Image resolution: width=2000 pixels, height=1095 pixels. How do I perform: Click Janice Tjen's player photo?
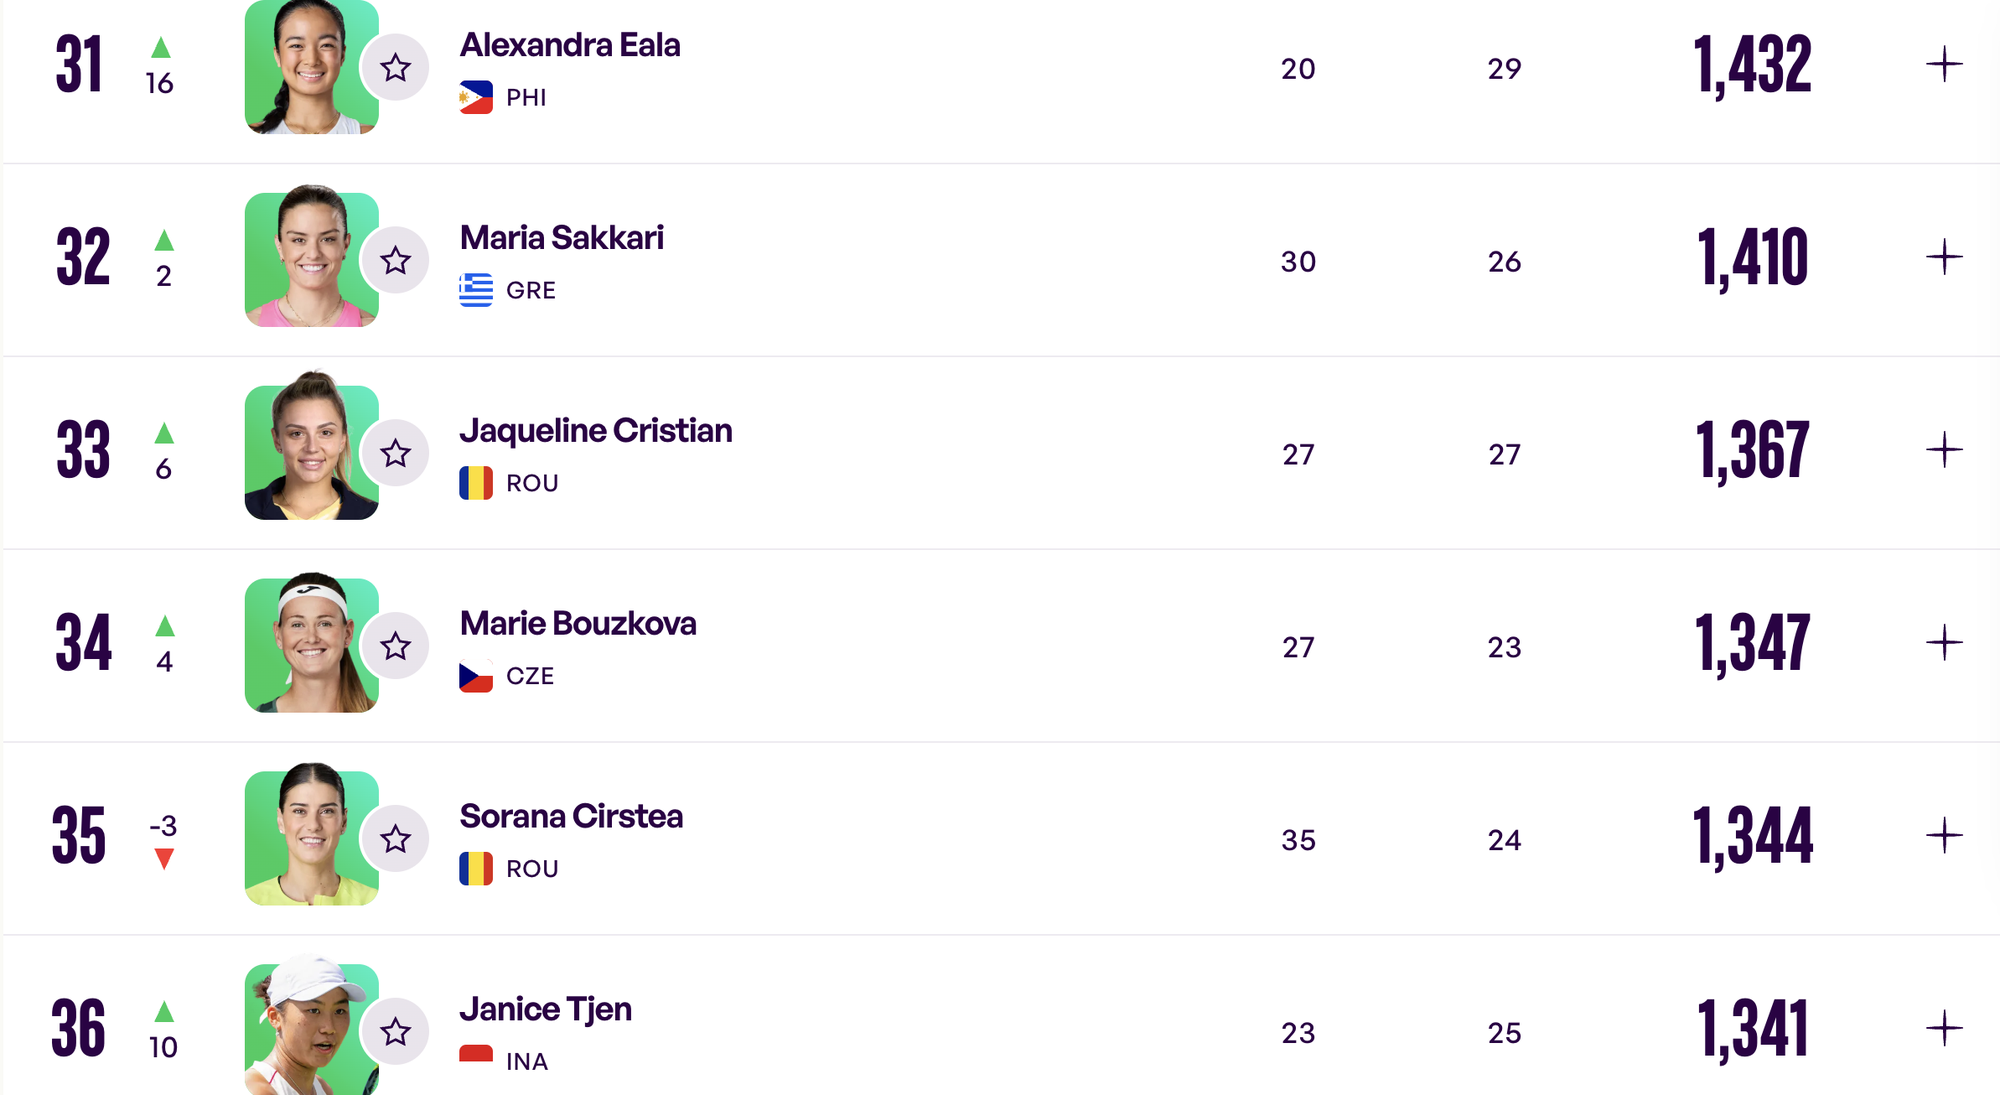coord(311,1028)
